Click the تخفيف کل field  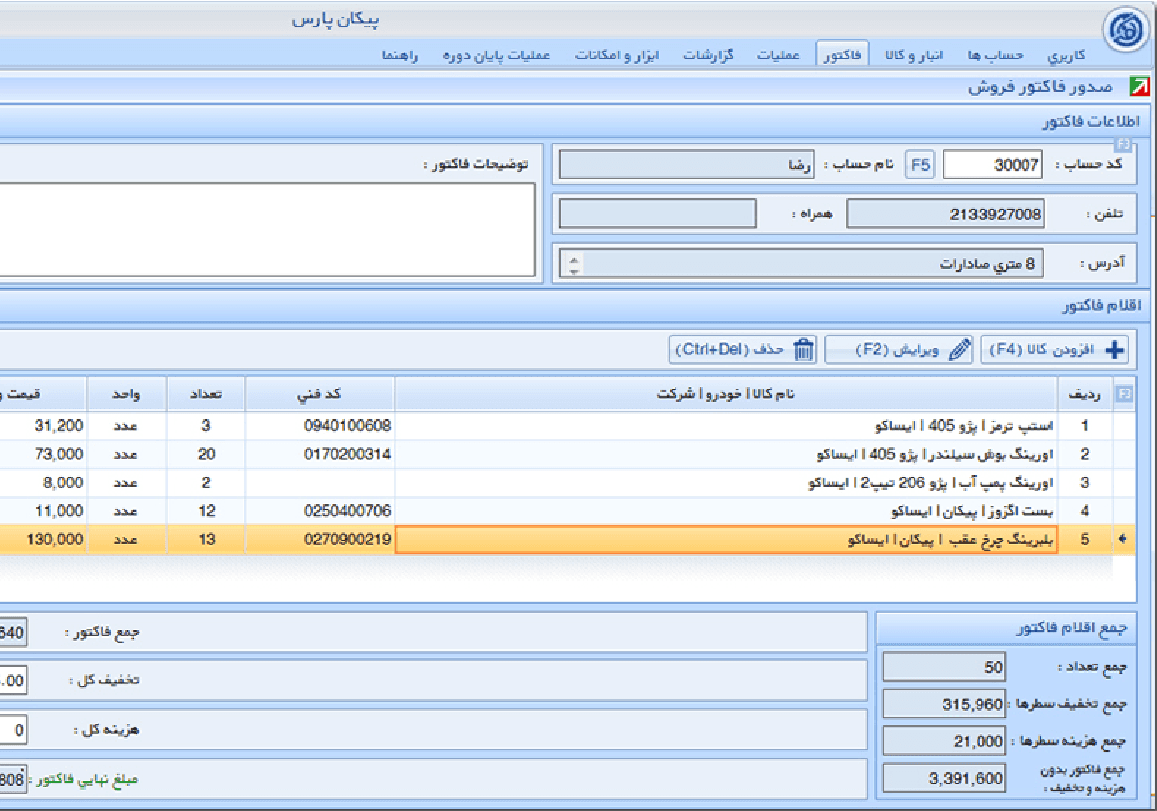point(13,680)
